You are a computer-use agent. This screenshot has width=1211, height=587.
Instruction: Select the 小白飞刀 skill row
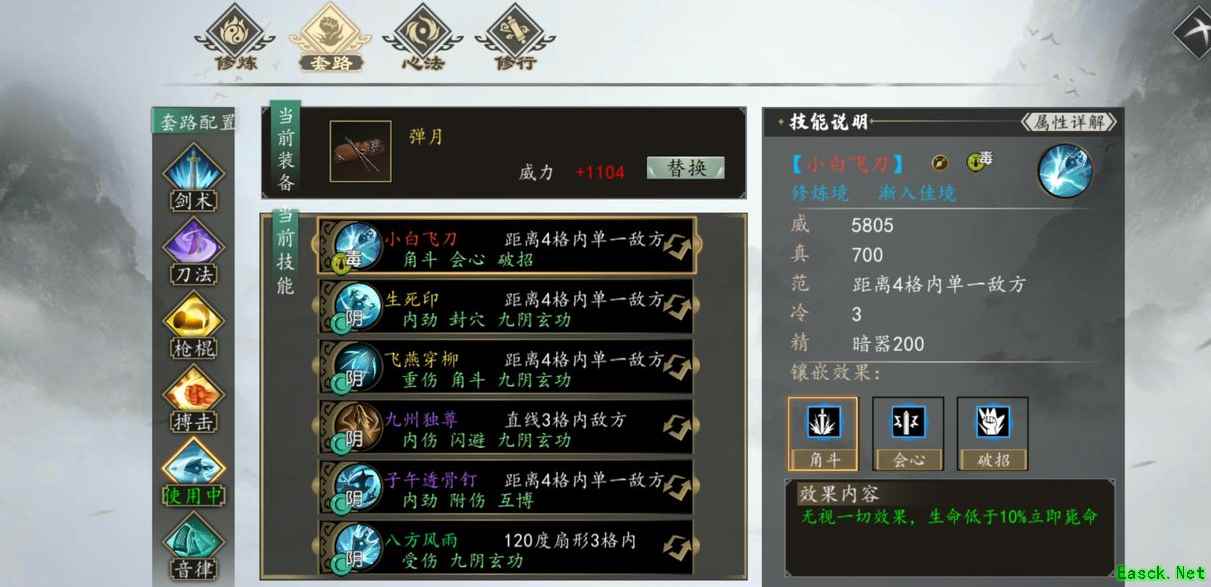(506, 246)
